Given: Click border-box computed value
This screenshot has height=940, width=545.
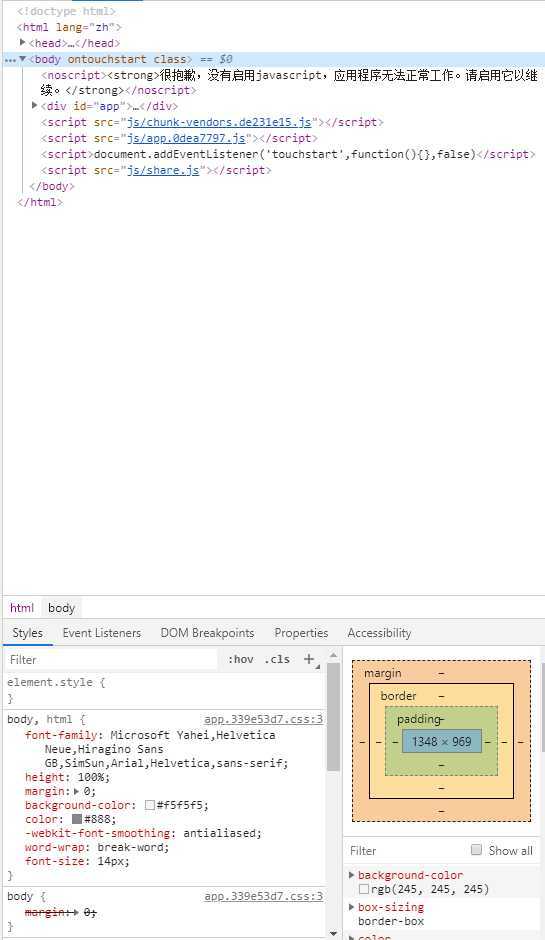Looking at the screenshot, I should click(391, 921).
